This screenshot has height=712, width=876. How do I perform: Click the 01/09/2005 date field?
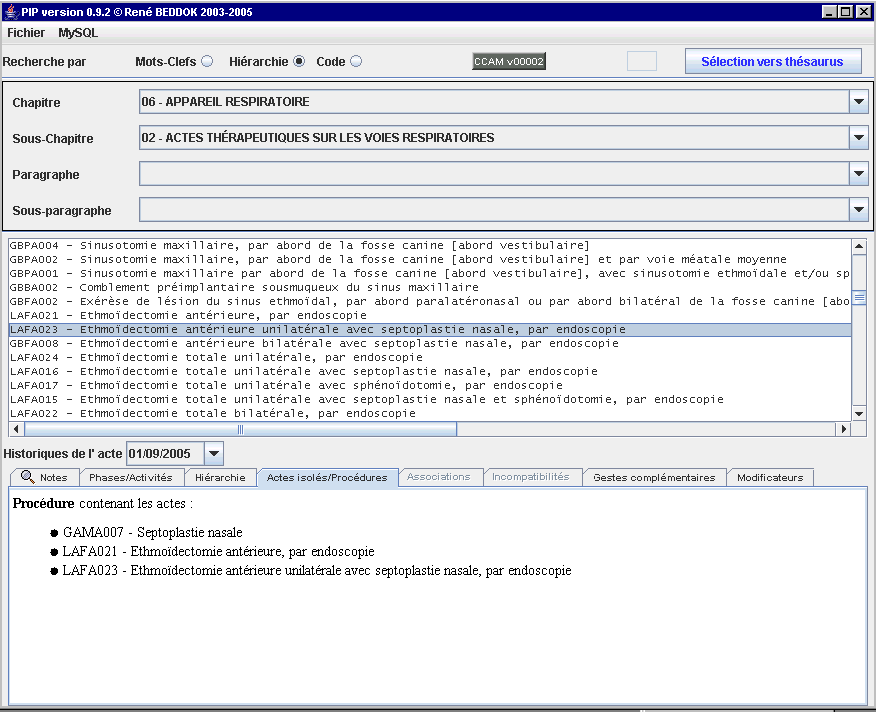(x=166, y=454)
